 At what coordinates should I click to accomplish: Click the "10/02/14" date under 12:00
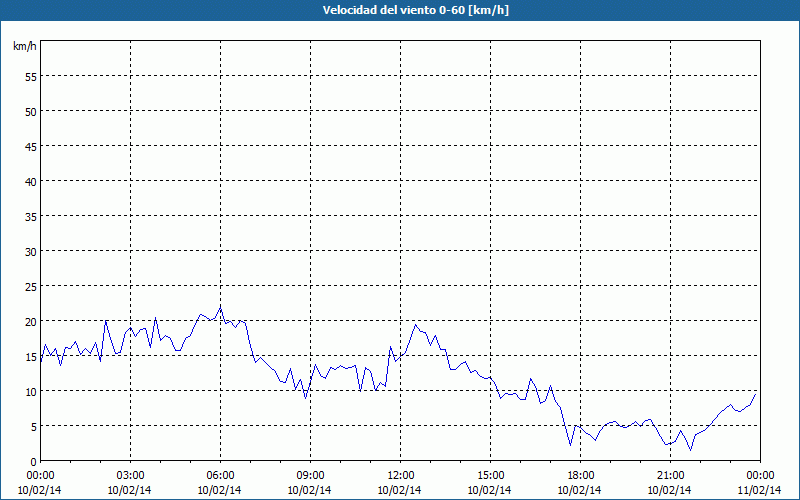pyautogui.click(x=399, y=490)
